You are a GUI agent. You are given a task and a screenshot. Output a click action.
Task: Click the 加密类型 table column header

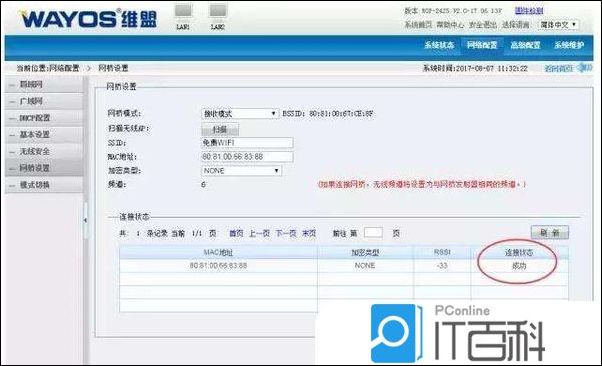365,252
